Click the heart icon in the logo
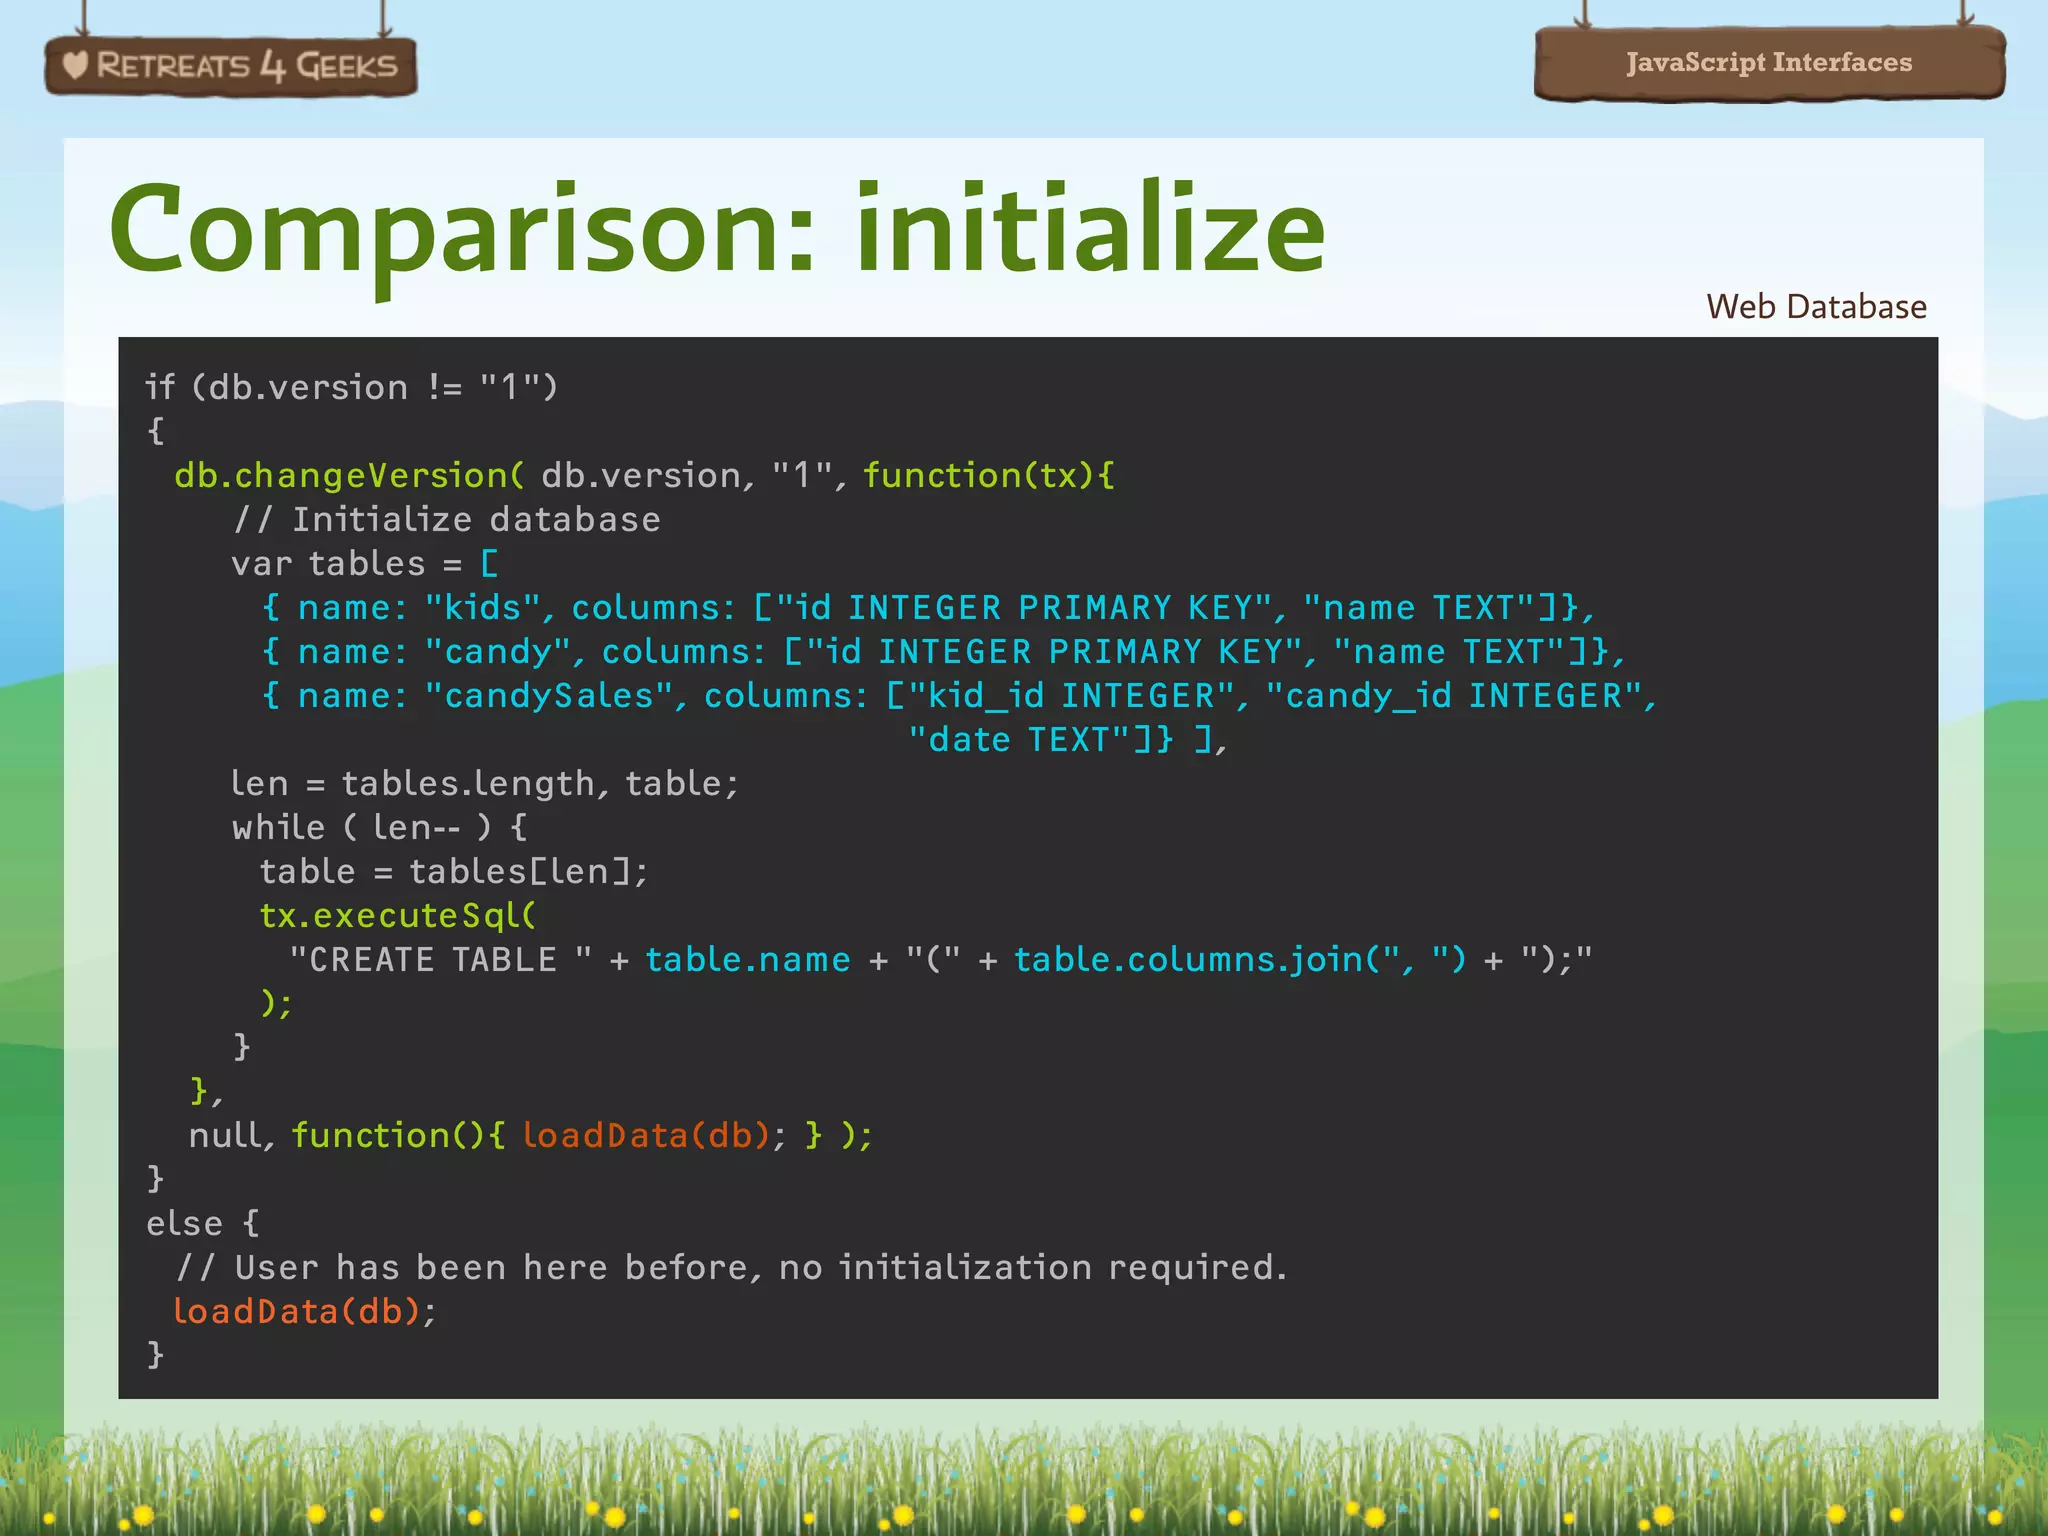 (75, 65)
